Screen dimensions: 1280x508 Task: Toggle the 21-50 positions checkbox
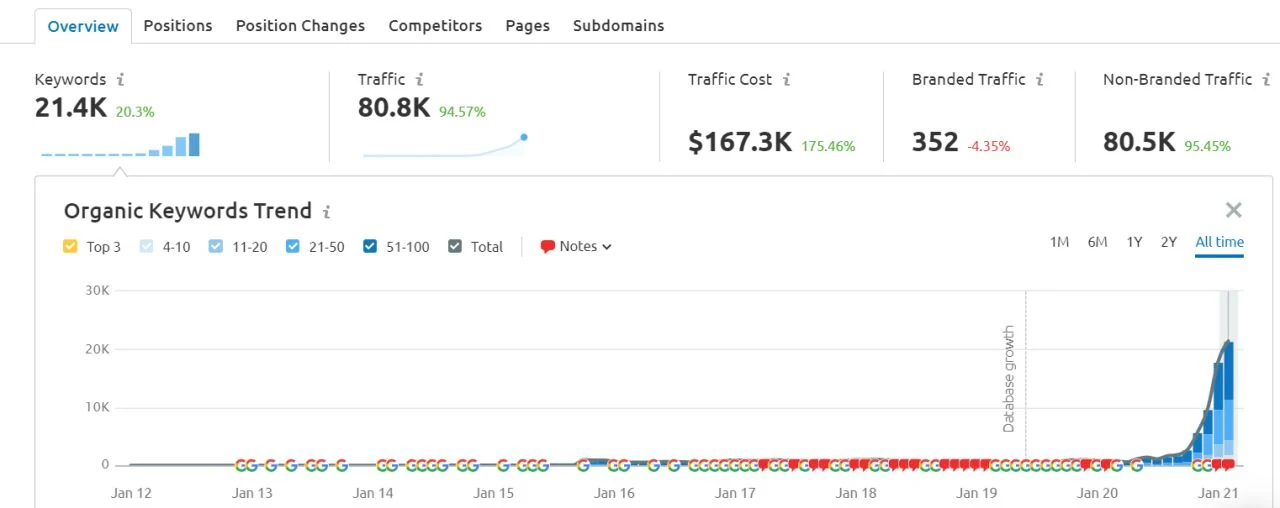point(293,246)
